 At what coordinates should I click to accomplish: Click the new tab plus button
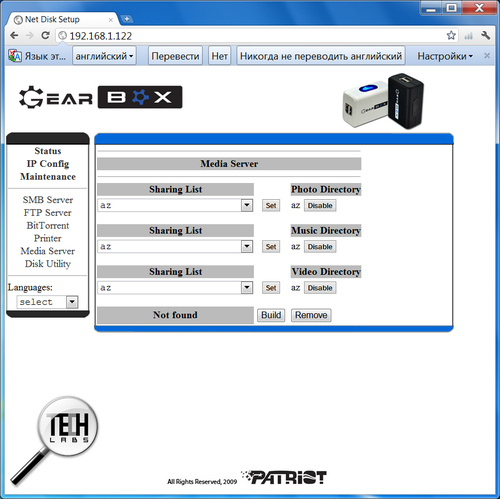pyautogui.click(x=127, y=19)
